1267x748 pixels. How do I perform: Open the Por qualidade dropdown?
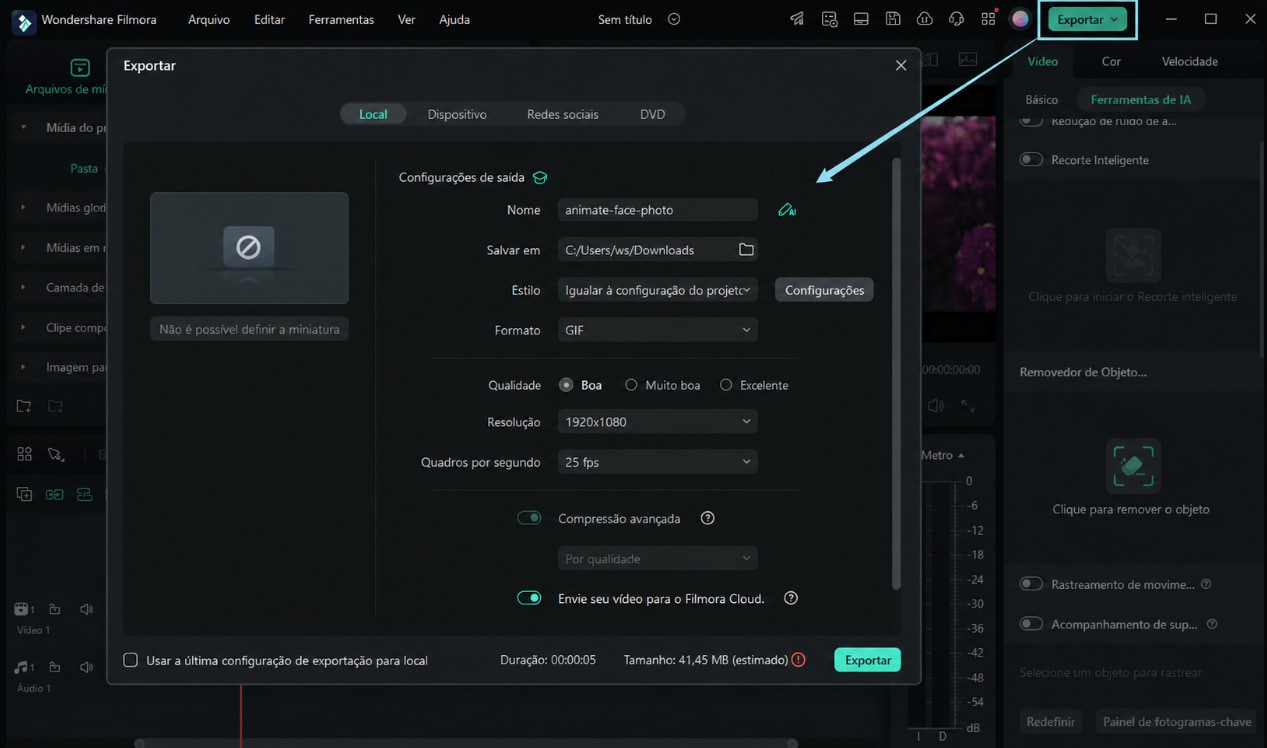point(657,559)
